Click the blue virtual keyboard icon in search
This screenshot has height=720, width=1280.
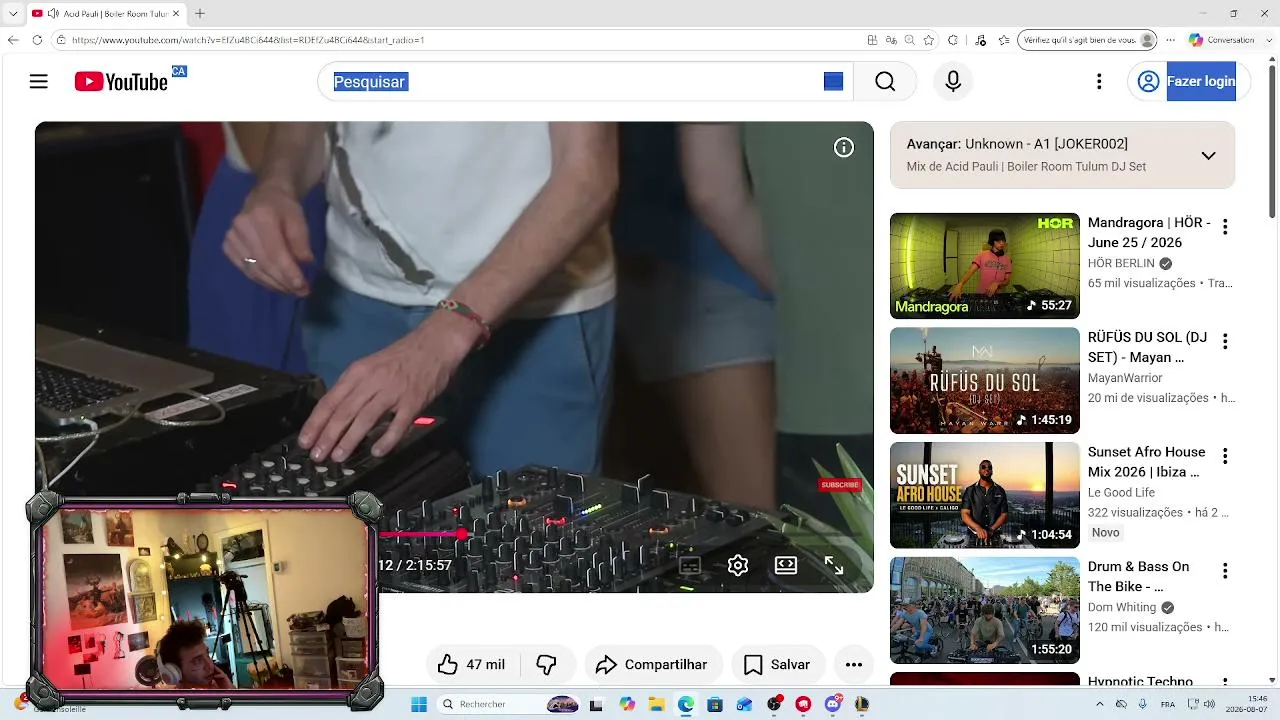coord(833,82)
